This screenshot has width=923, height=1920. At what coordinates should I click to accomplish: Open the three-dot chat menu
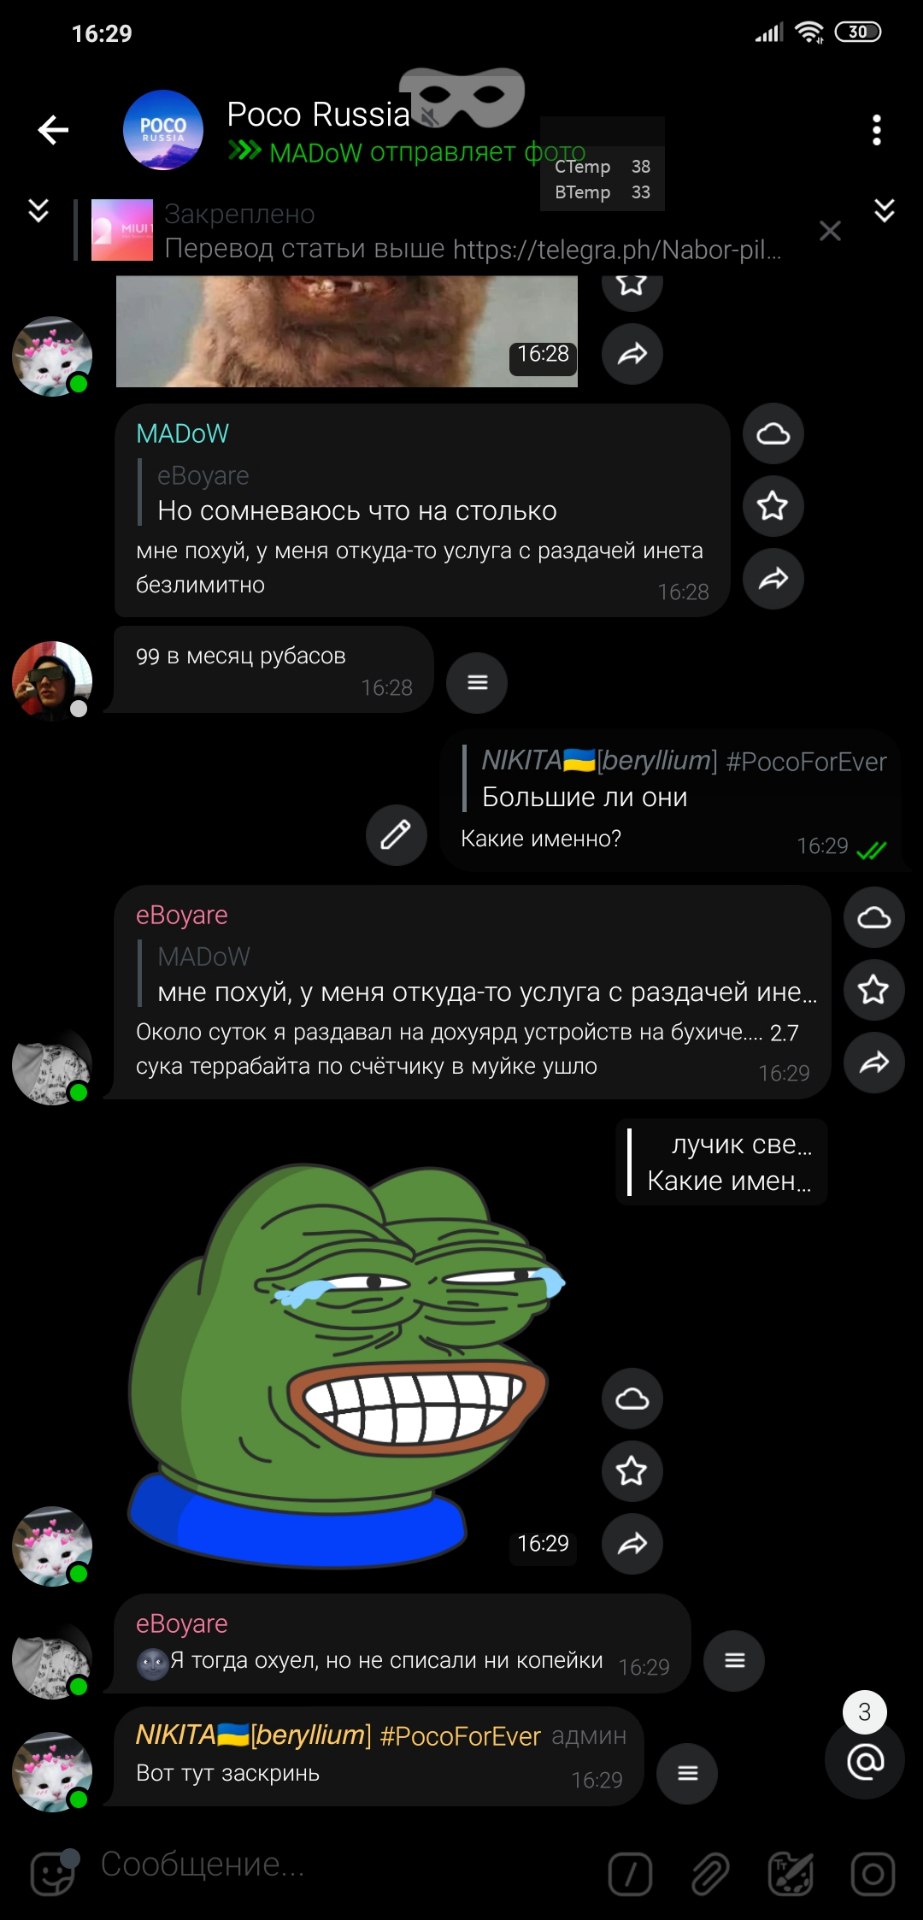pyautogui.click(x=876, y=130)
